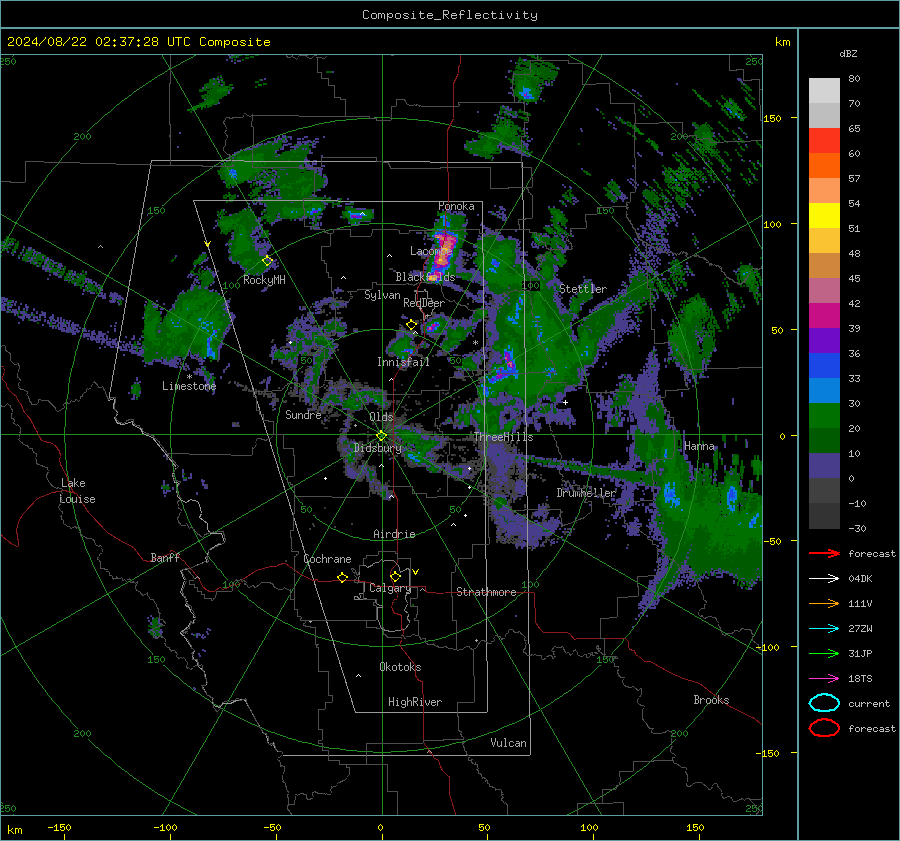Click the RedDeer city label
The image size is (900, 841).
pyautogui.click(x=424, y=303)
